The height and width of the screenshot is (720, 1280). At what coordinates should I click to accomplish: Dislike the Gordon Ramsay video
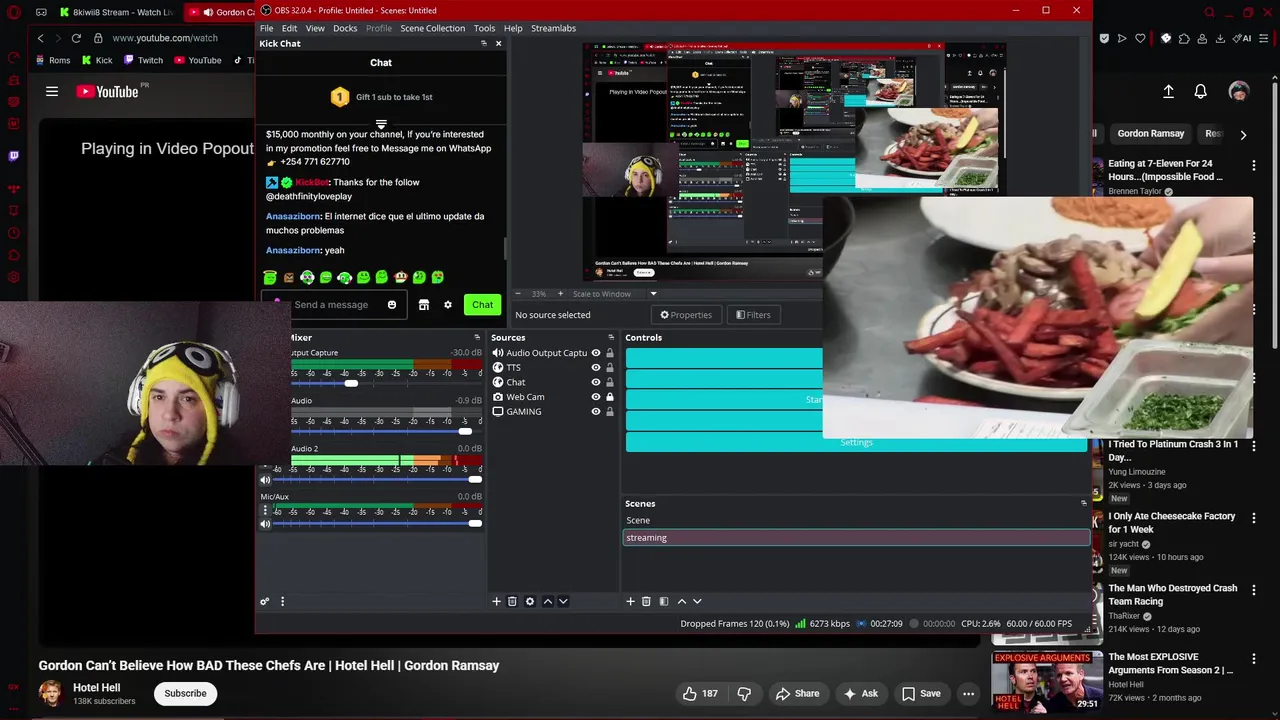(744, 693)
